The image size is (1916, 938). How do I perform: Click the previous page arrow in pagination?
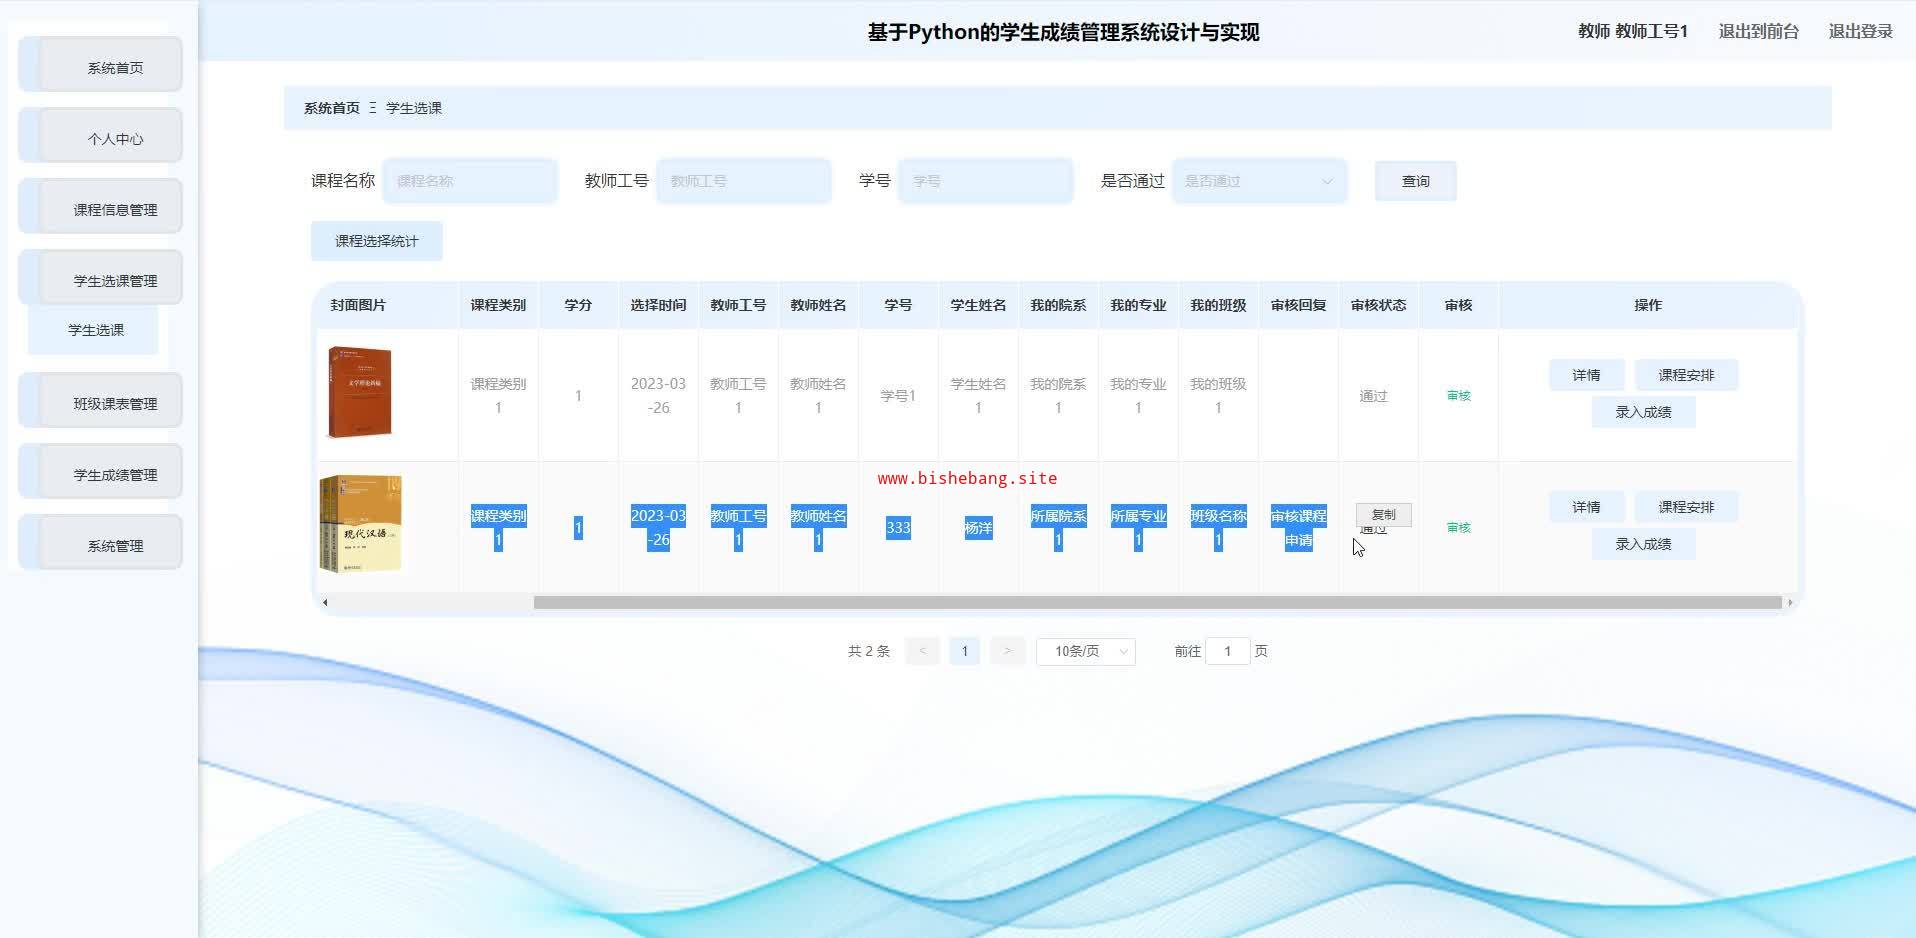[x=921, y=651]
